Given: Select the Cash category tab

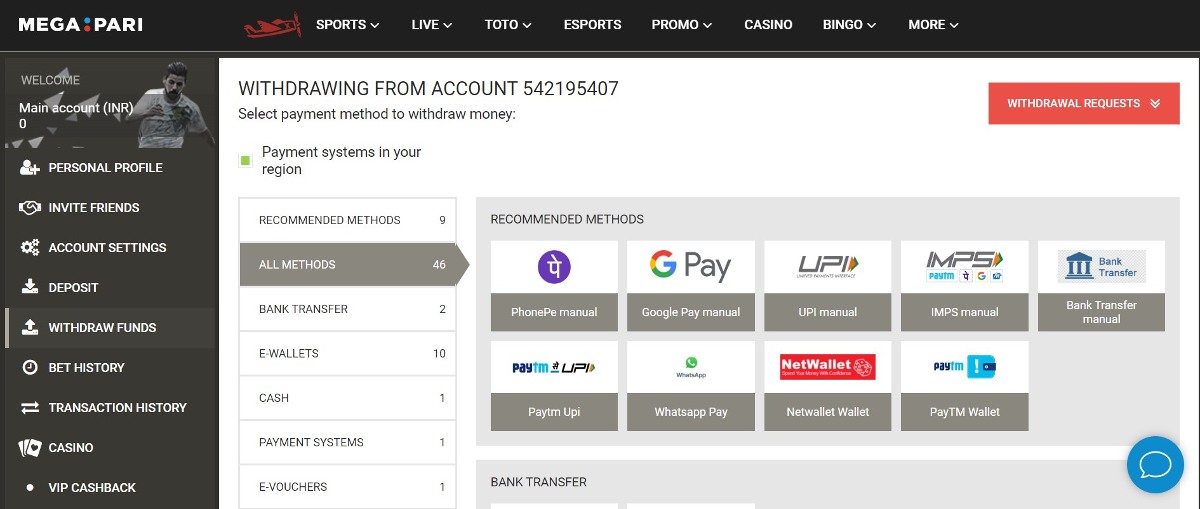Looking at the screenshot, I should click(348, 398).
